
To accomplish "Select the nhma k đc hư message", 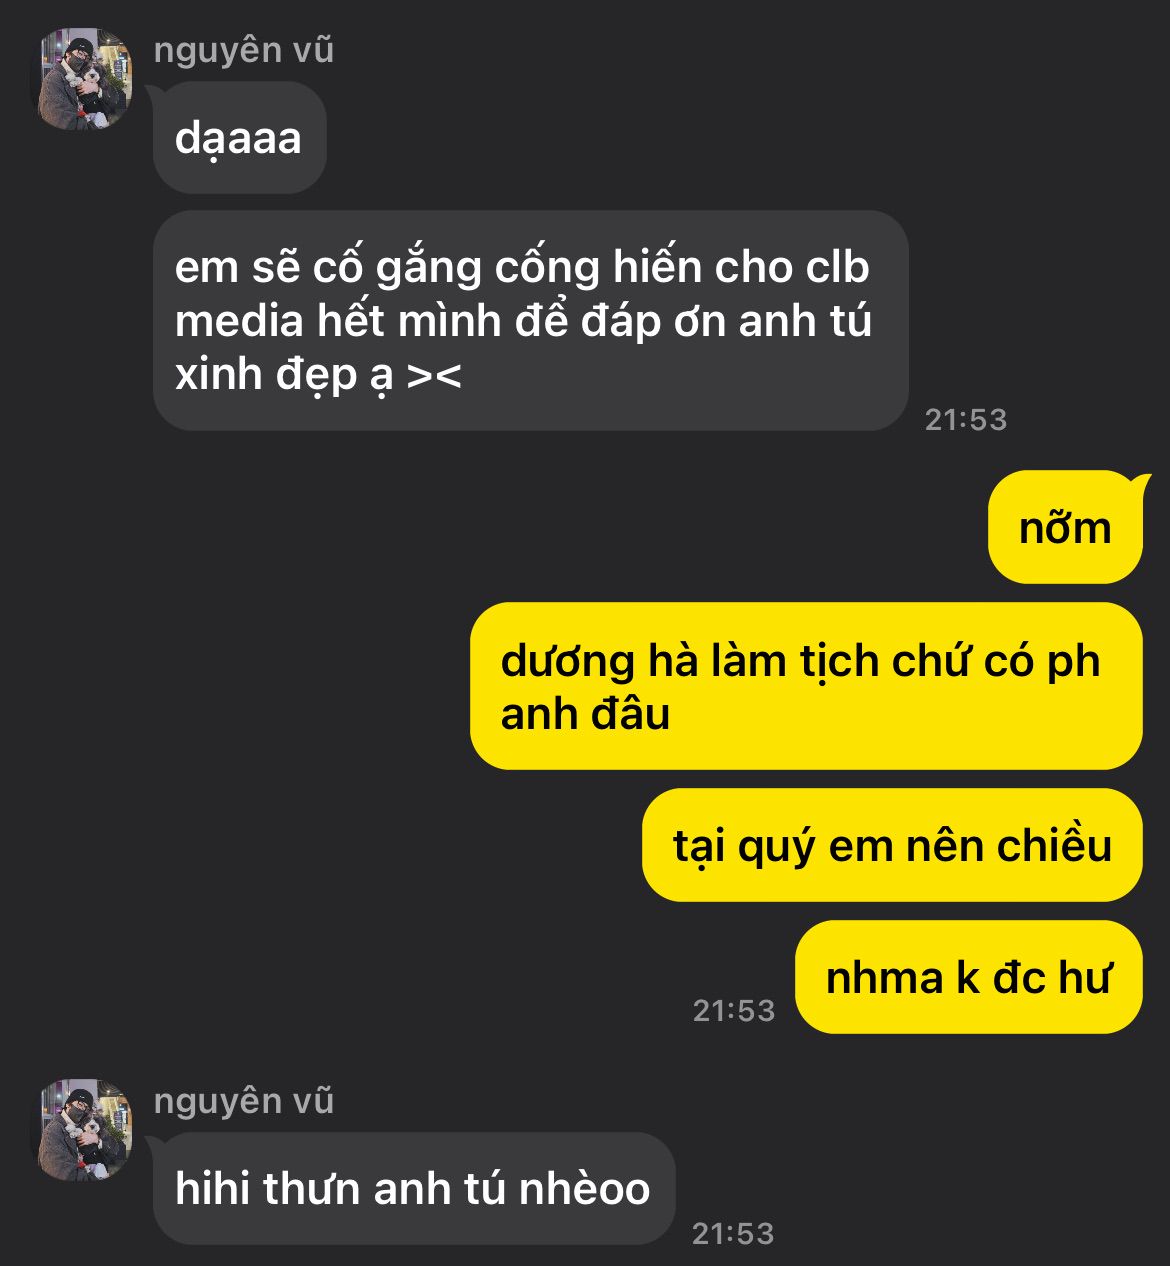I will pyautogui.click(x=968, y=977).
